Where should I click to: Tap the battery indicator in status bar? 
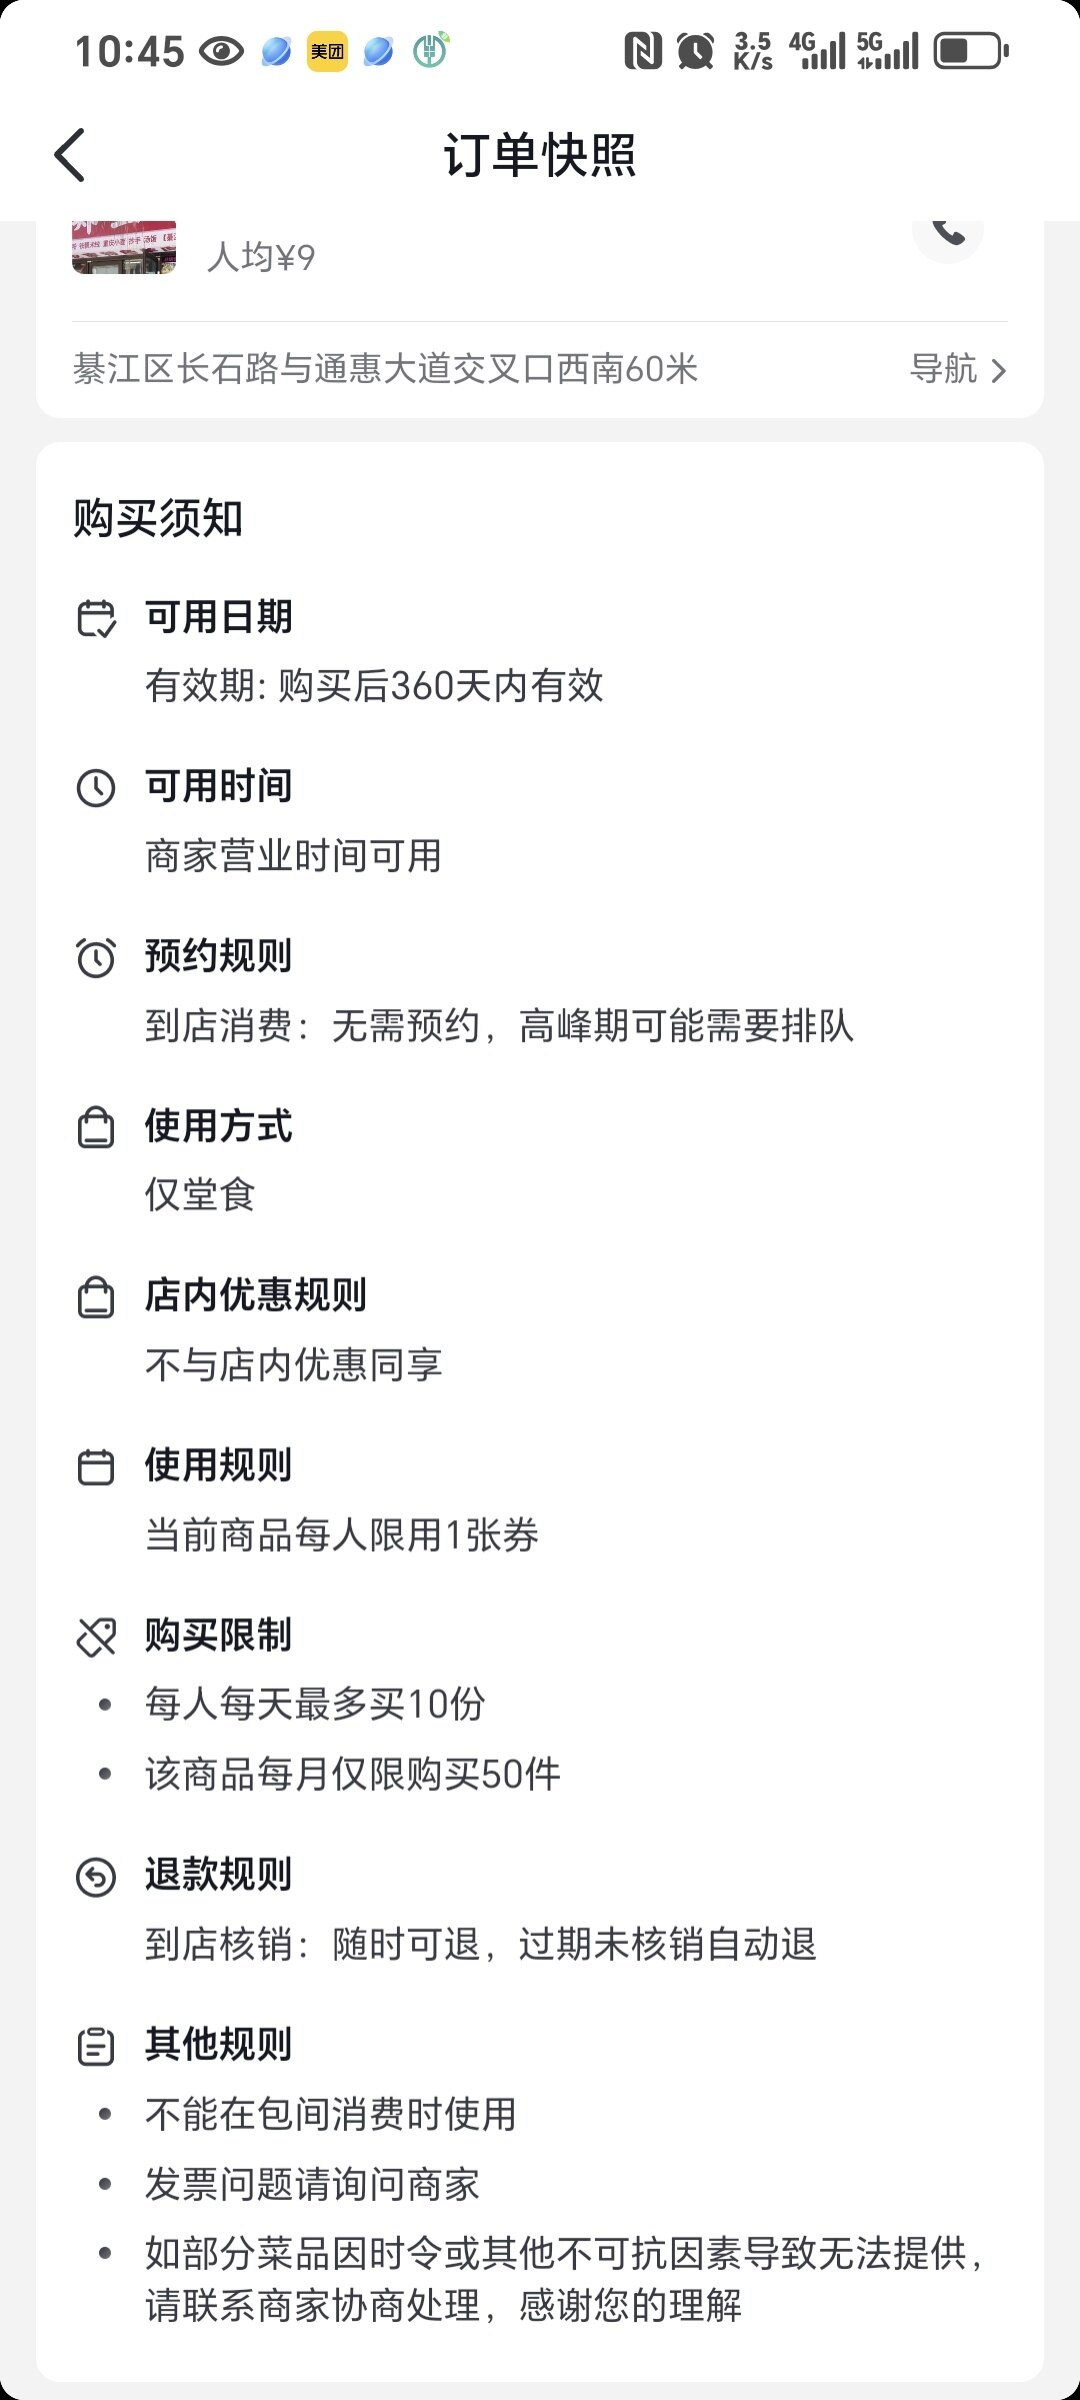(970, 50)
